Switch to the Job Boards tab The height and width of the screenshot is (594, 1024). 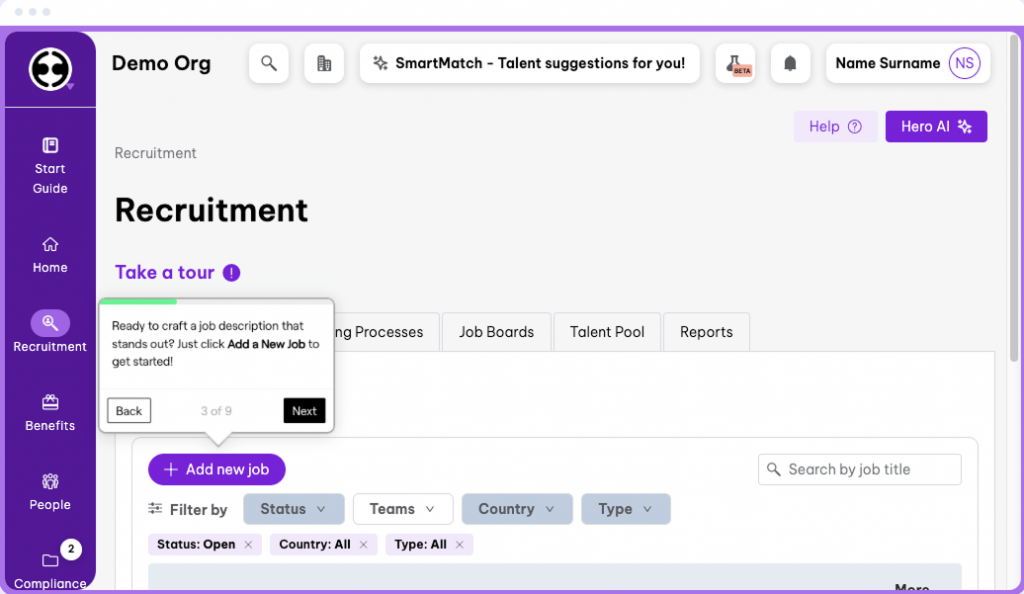tap(496, 332)
